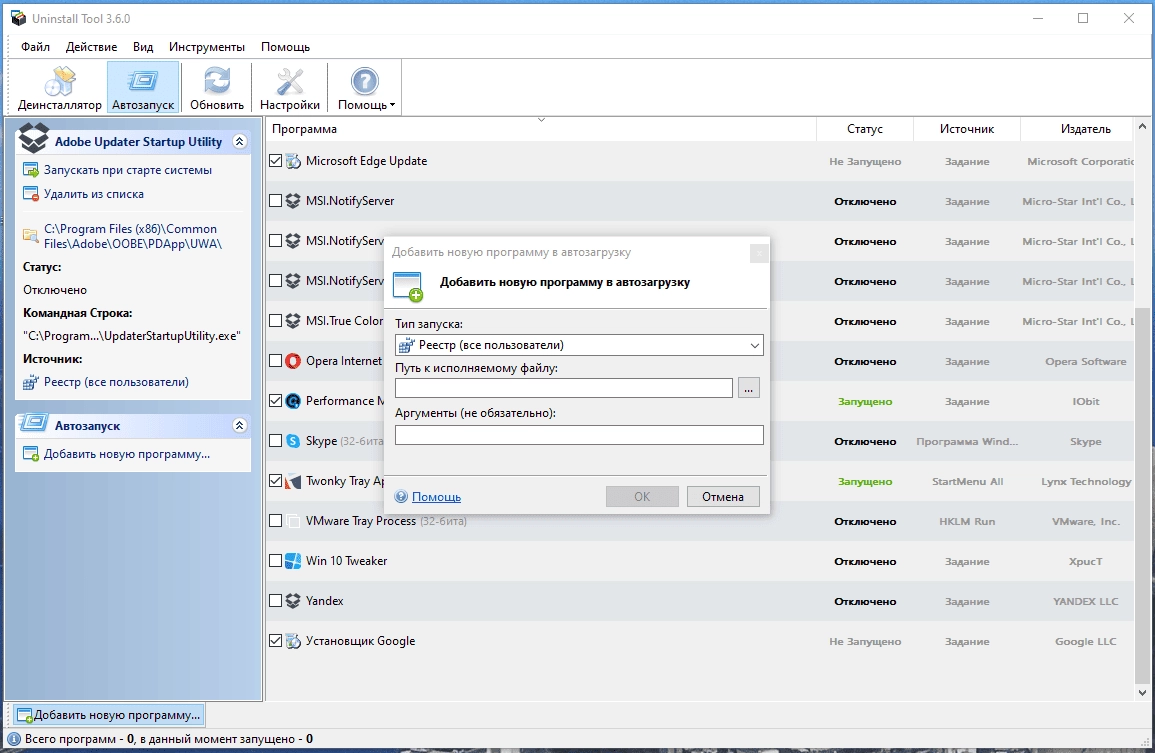Open the Вид menu

point(143,46)
